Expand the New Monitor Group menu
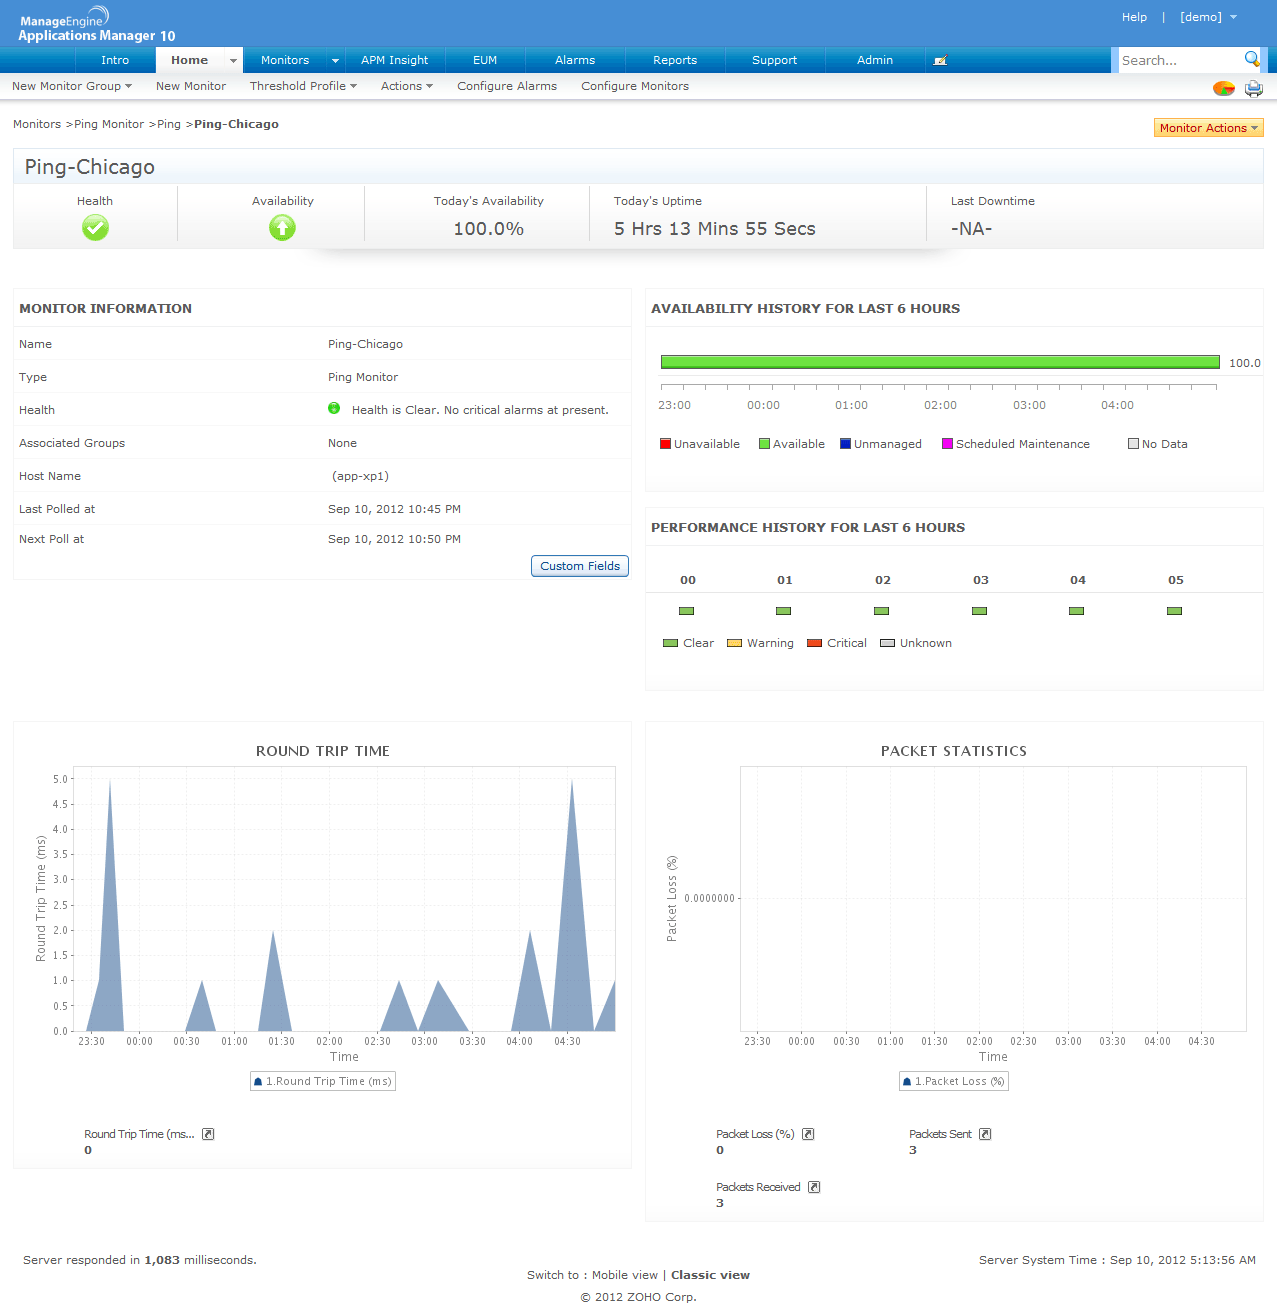The width and height of the screenshot is (1277, 1310). [72, 86]
